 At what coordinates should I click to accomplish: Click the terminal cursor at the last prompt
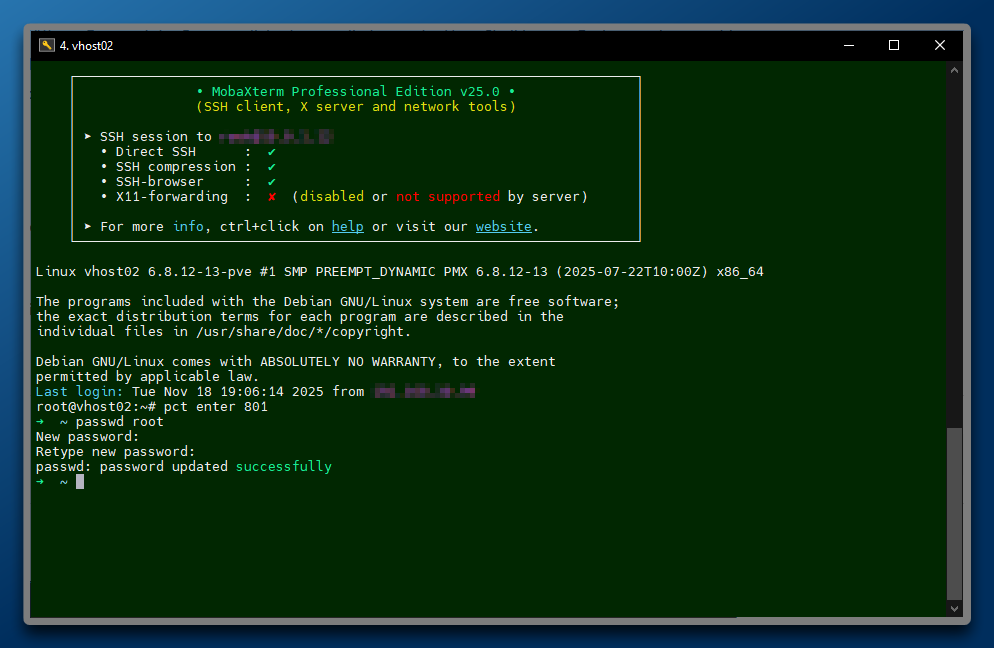(x=80, y=482)
